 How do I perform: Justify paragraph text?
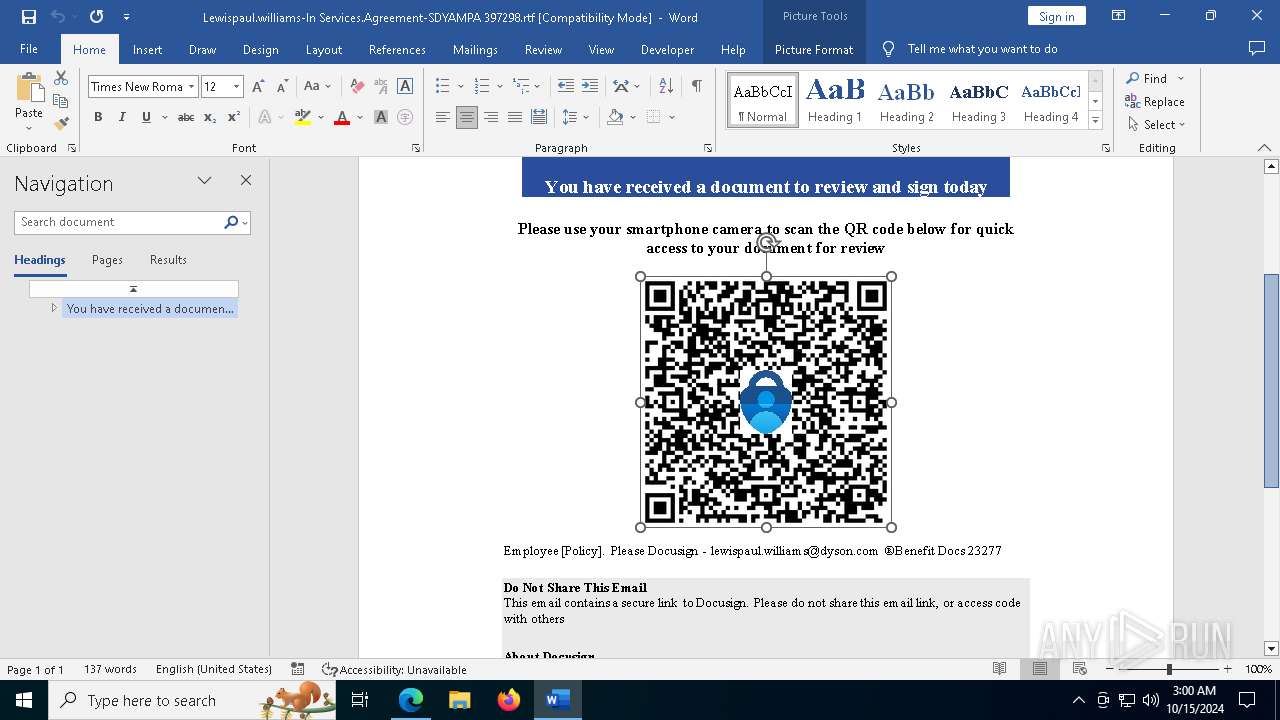515,117
